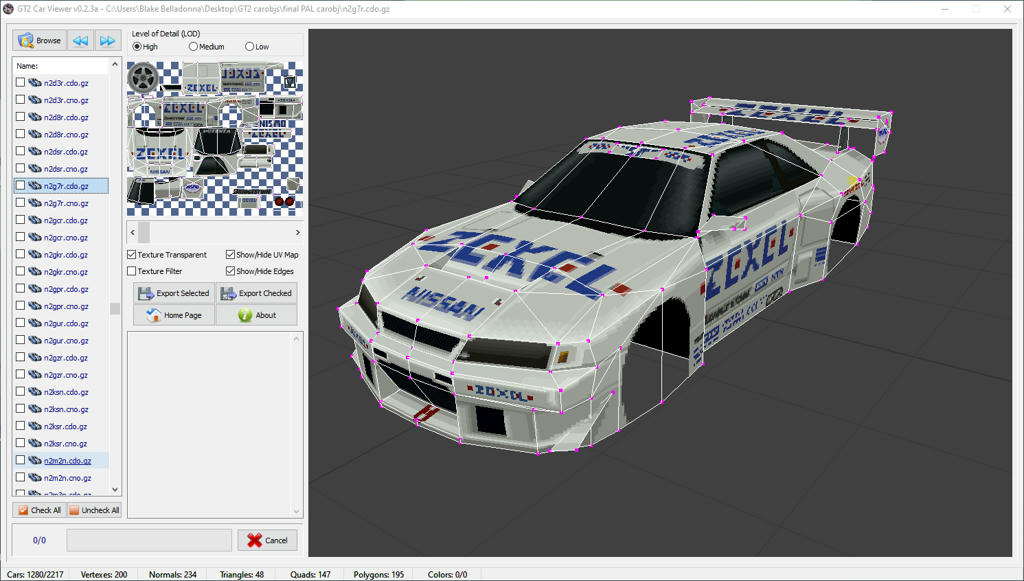Click texture scroll right arrow
1024x581 pixels.
point(298,232)
